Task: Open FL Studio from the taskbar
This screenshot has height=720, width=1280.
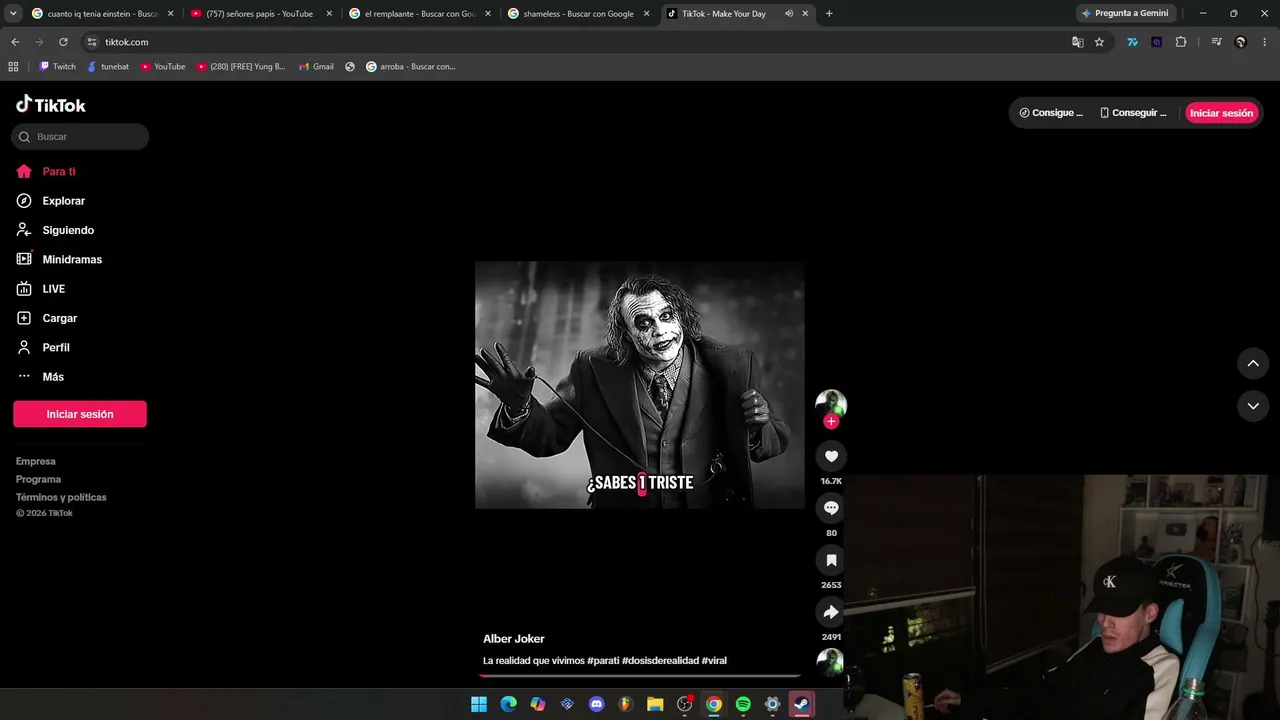Action: [x=626, y=704]
